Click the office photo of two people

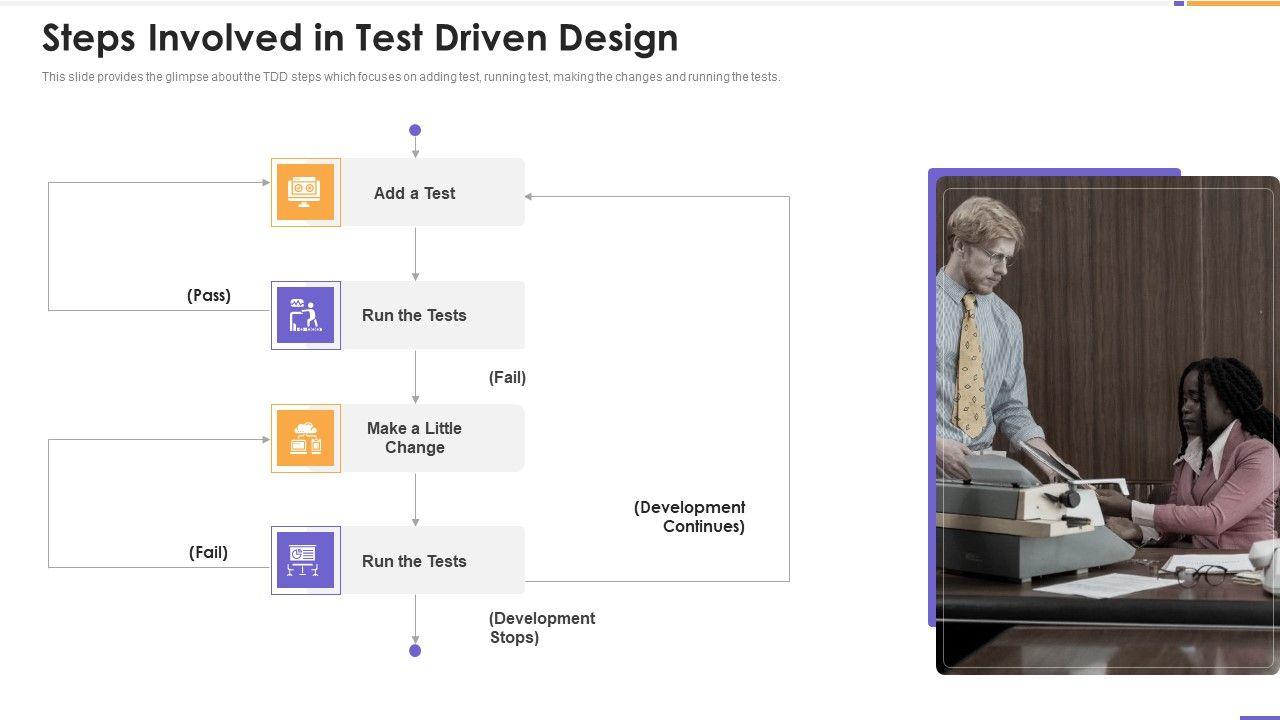1107,425
